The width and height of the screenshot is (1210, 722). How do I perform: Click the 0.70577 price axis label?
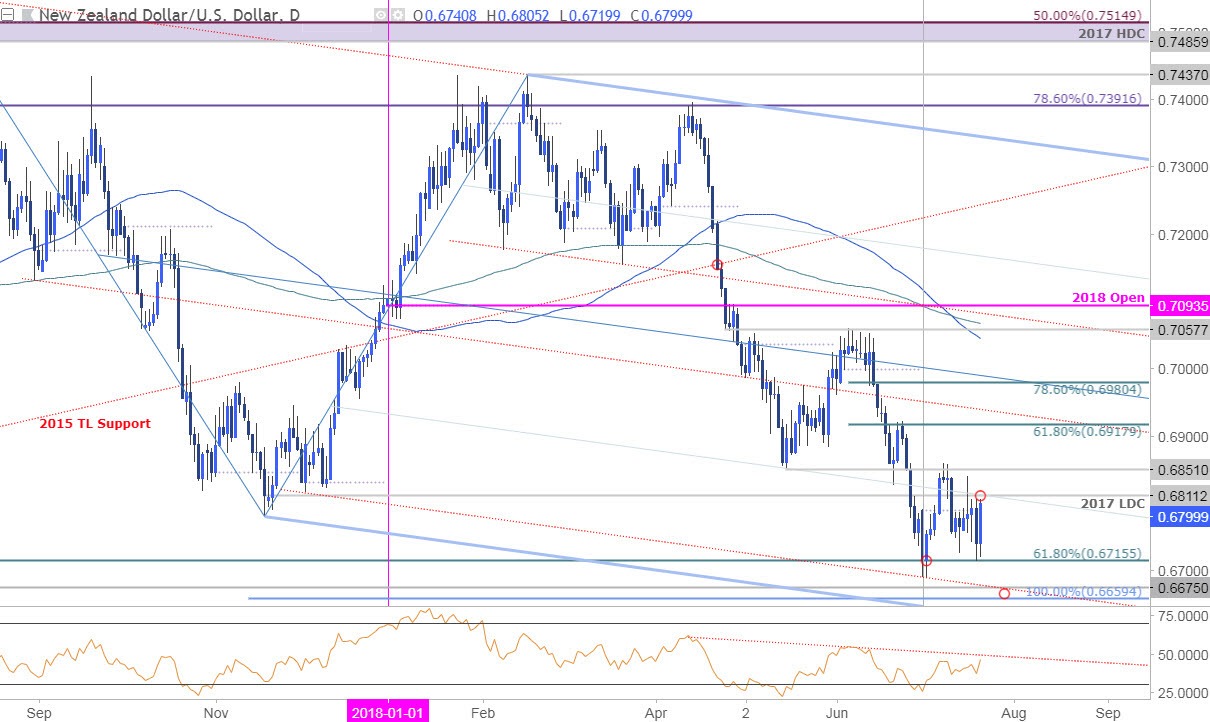click(1181, 328)
